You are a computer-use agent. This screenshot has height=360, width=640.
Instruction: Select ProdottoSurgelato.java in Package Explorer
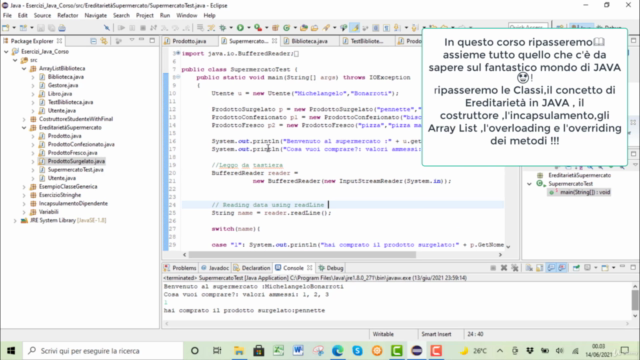[76, 161]
